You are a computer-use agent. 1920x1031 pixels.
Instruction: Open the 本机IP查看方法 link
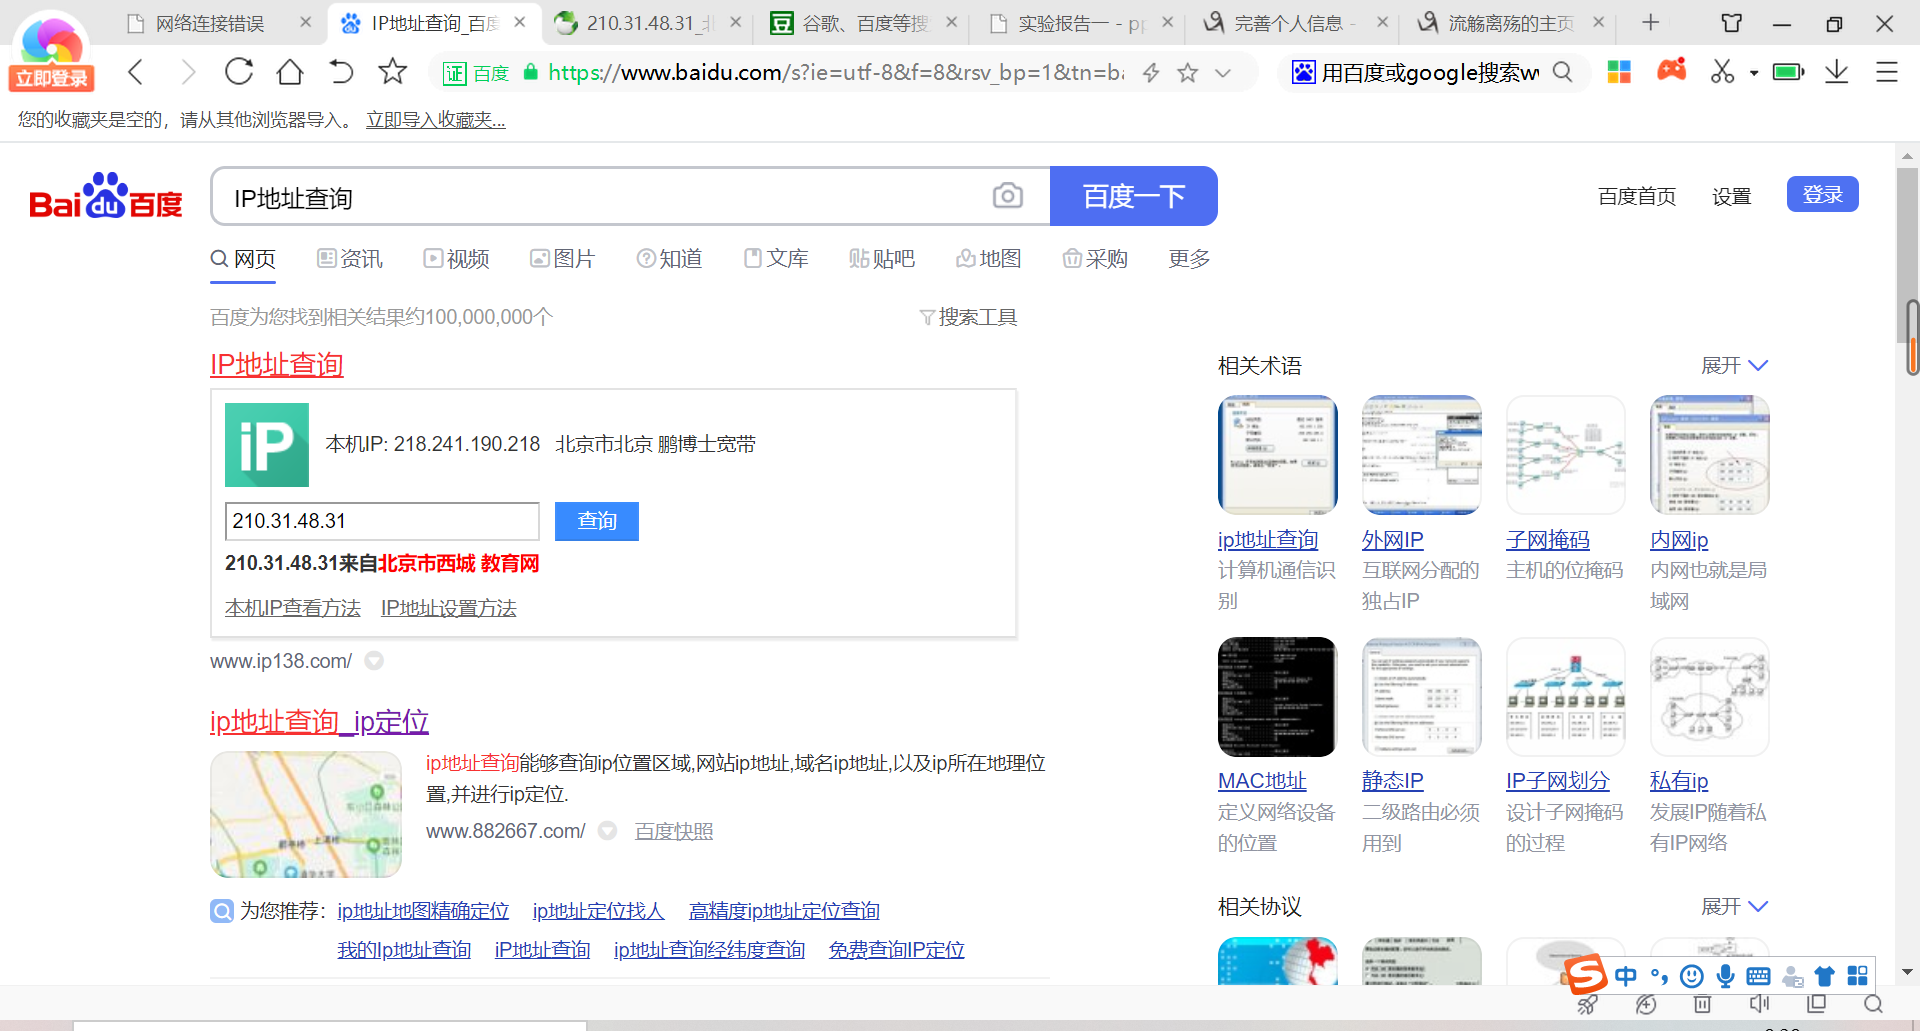click(x=293, y=608)
